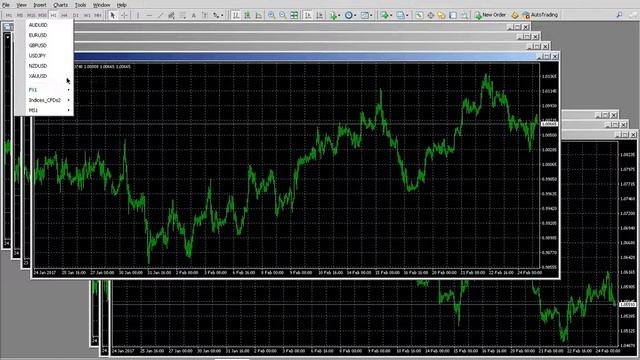Launch MetaEditor from the yellow icon

(x=515, y=15)
